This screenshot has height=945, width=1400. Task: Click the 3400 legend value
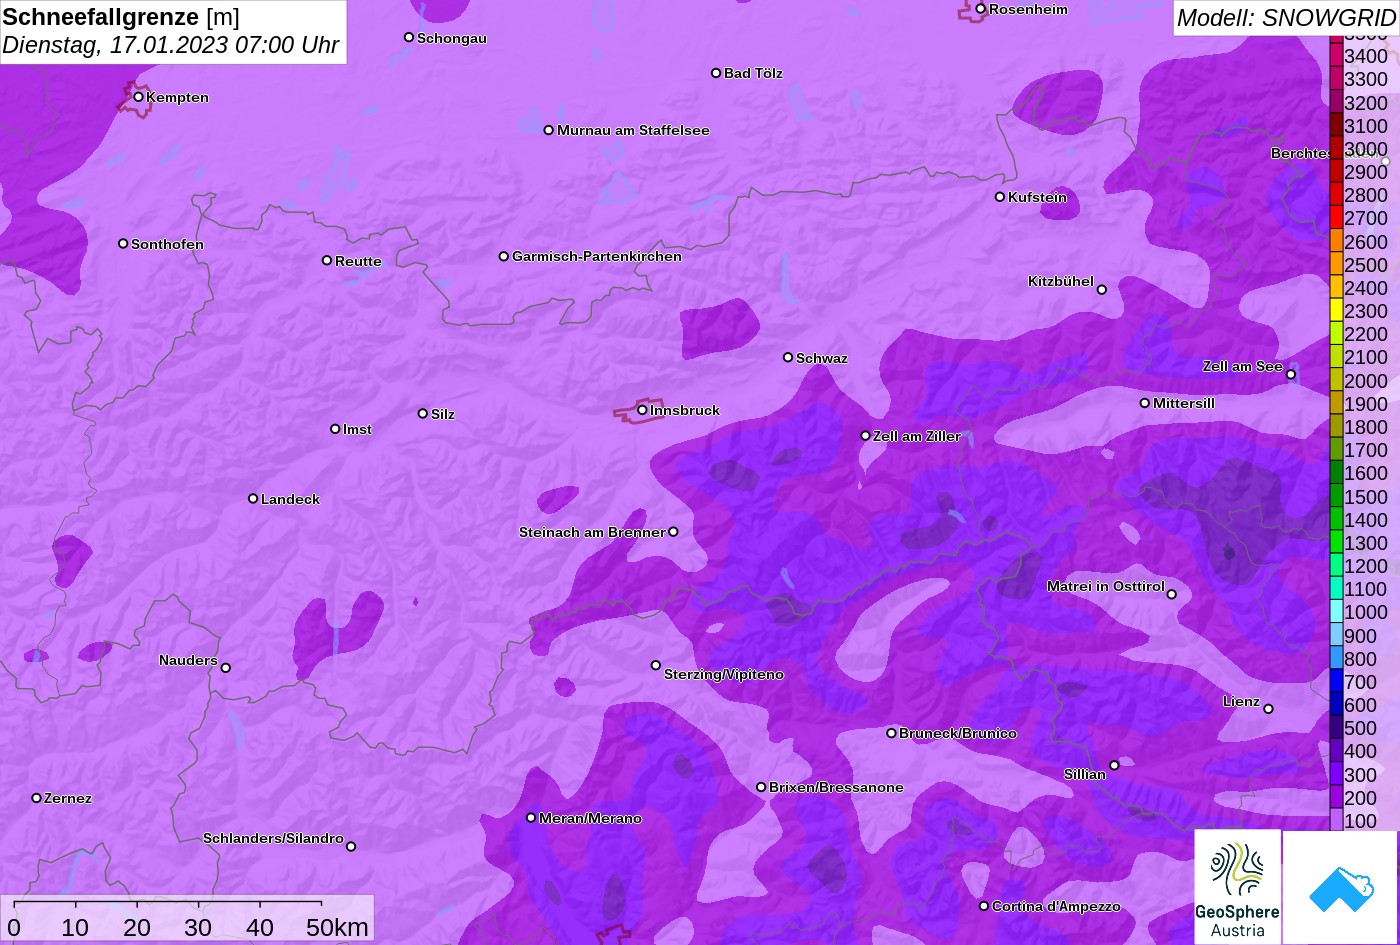(x=1366, y=56)
